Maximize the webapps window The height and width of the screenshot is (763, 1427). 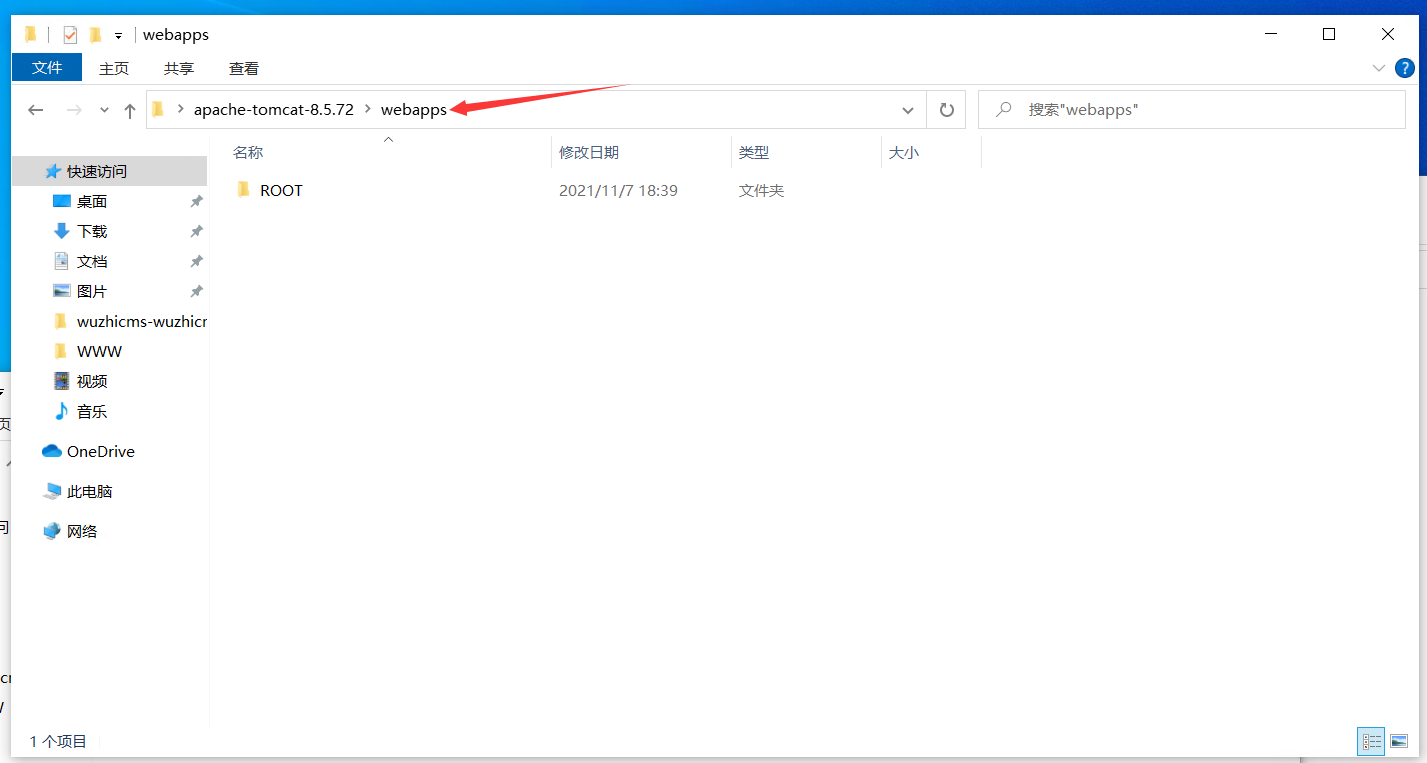1329,34
